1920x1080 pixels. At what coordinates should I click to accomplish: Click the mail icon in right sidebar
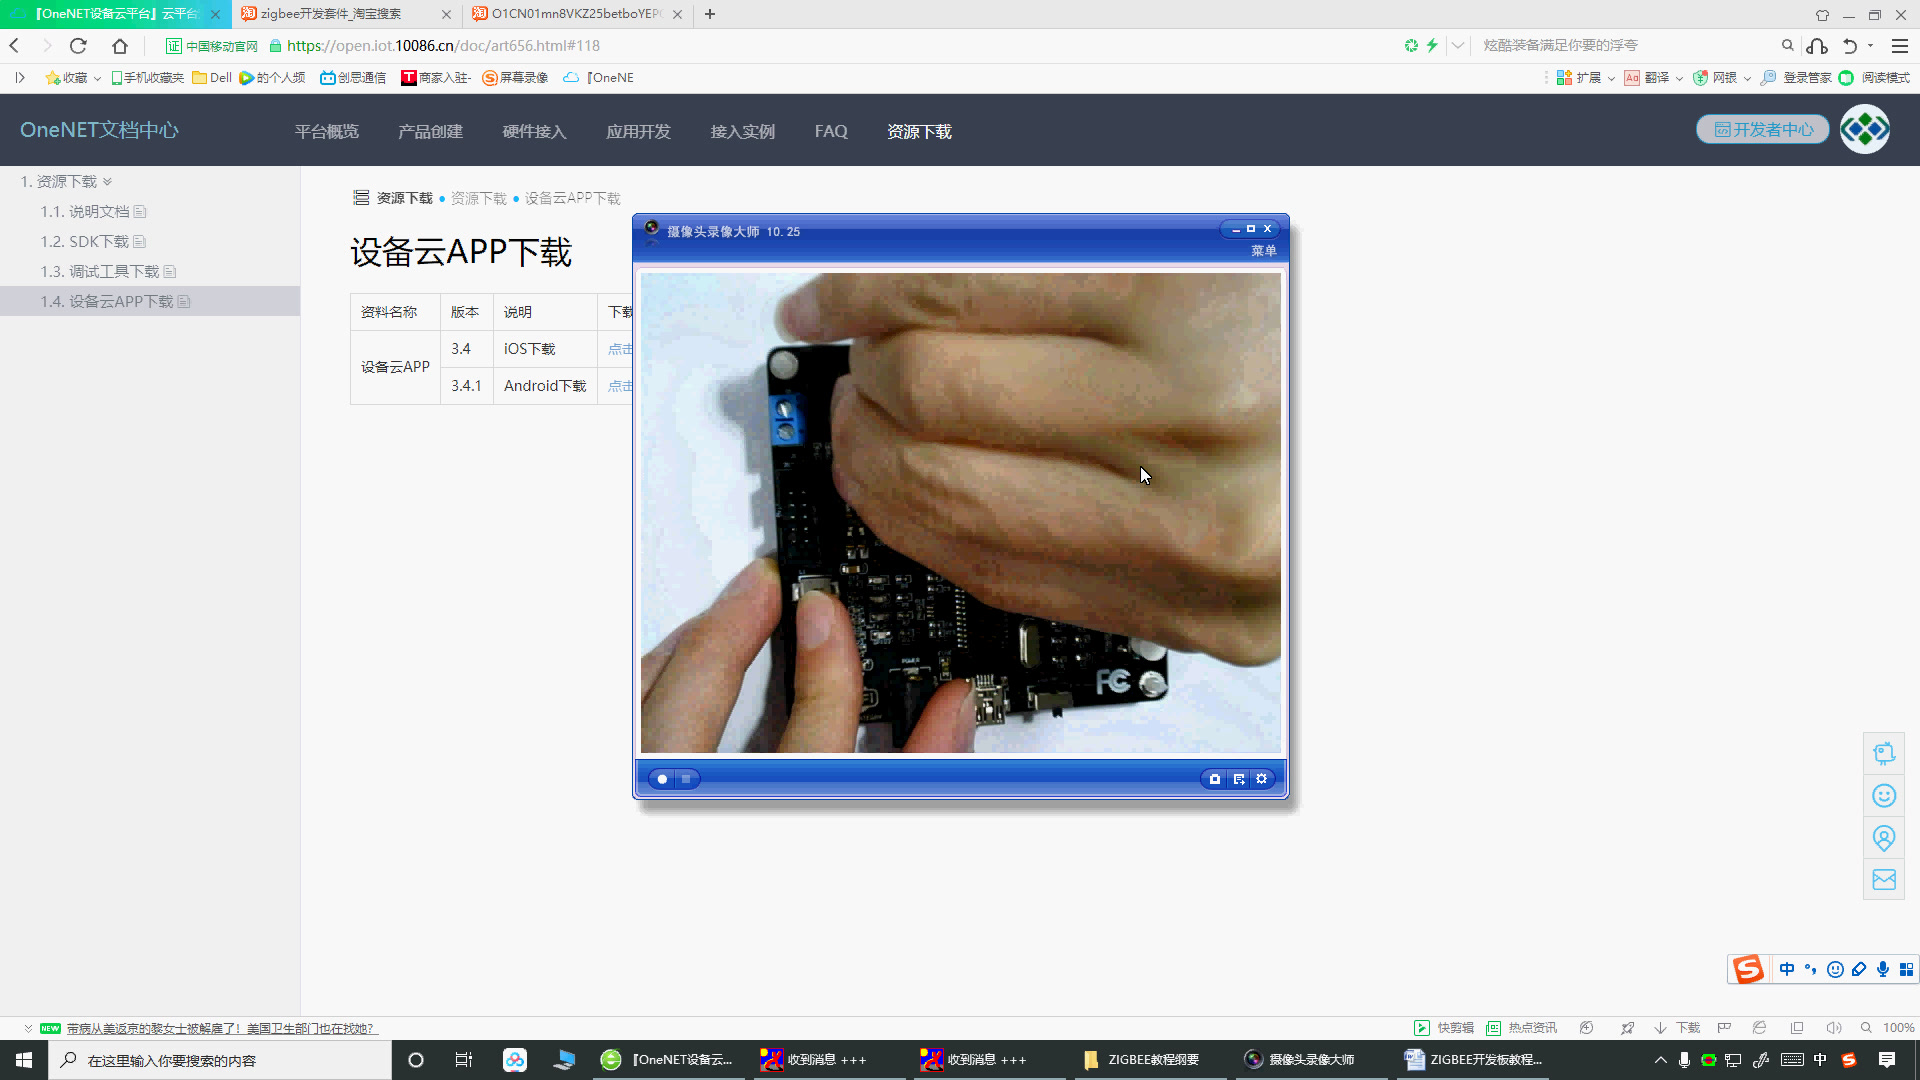tap(1884, 880)
